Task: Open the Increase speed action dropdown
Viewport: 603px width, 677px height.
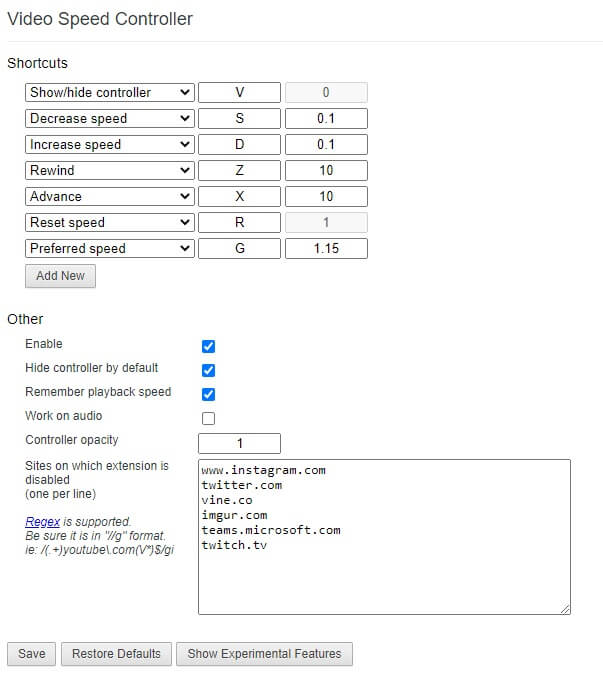Action: (110, 145)
